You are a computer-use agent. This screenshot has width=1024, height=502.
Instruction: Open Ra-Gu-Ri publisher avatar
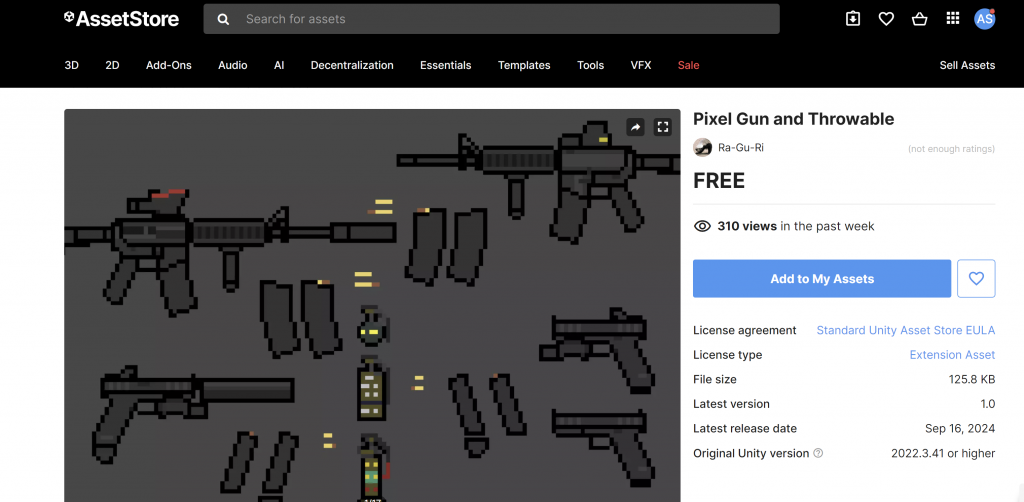[x=702, y=148]
